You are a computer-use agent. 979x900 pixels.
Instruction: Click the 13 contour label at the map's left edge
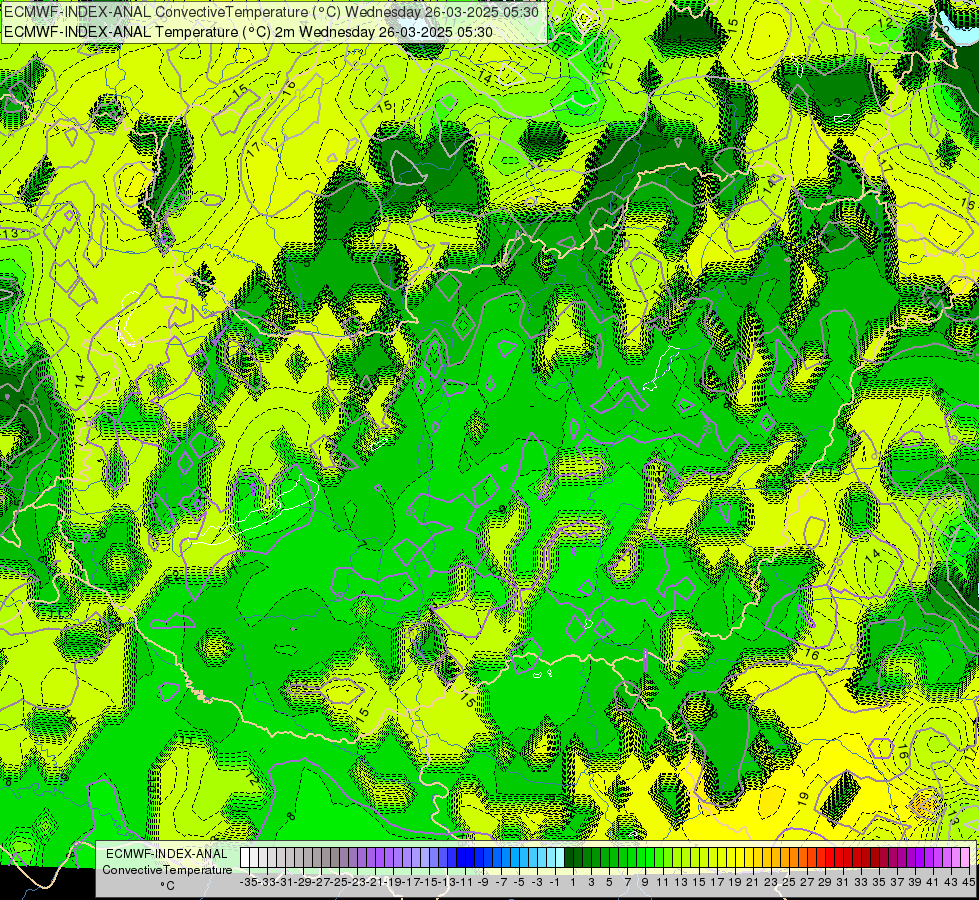[10, 234]
